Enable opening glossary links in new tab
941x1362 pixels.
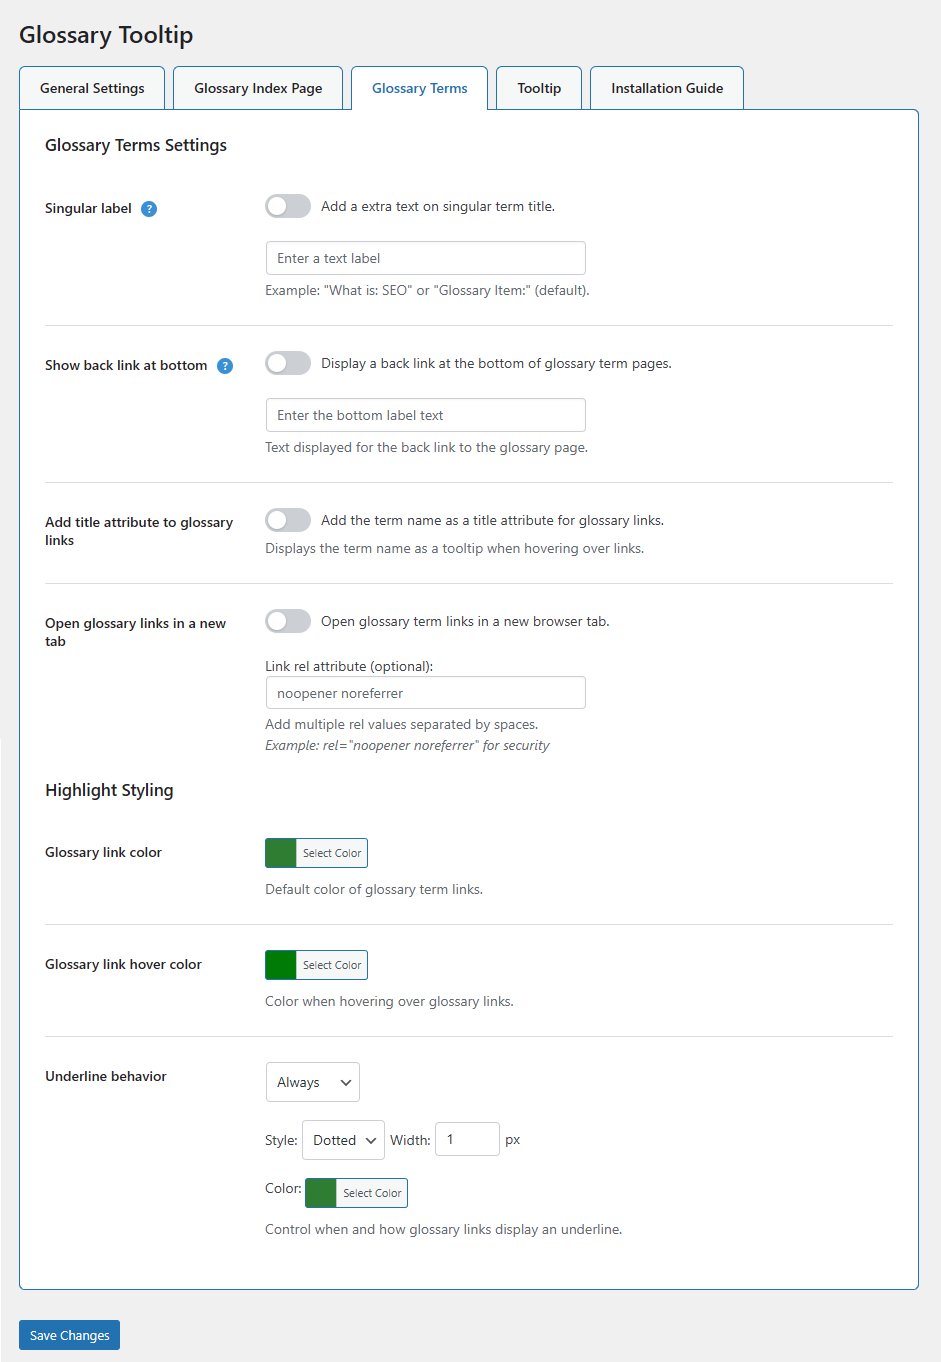(x=288, y=621)
